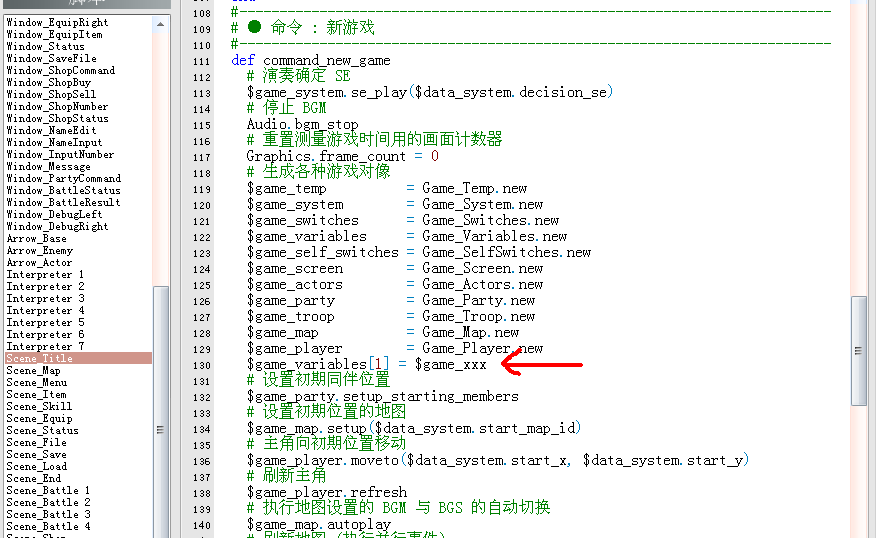Select Window_ShopCommand in the list

[x=60, y=70]
